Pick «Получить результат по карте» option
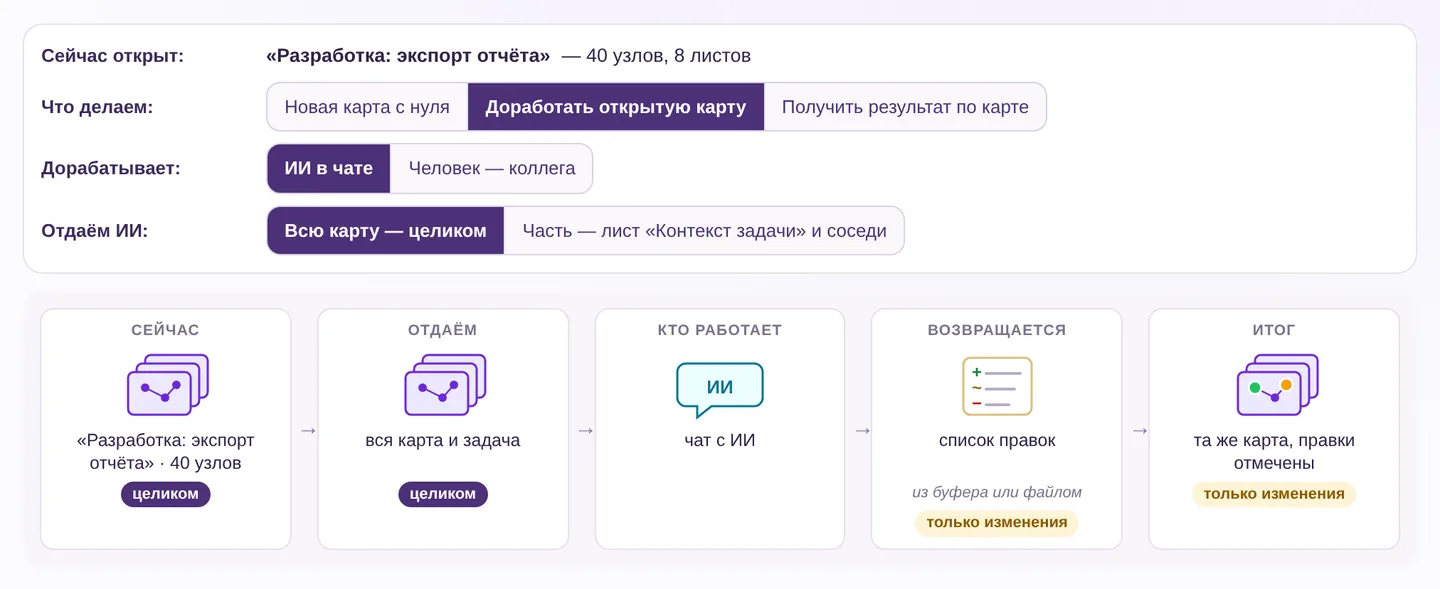This screenshot has width=1440, height=589. [x=905, y=107]
